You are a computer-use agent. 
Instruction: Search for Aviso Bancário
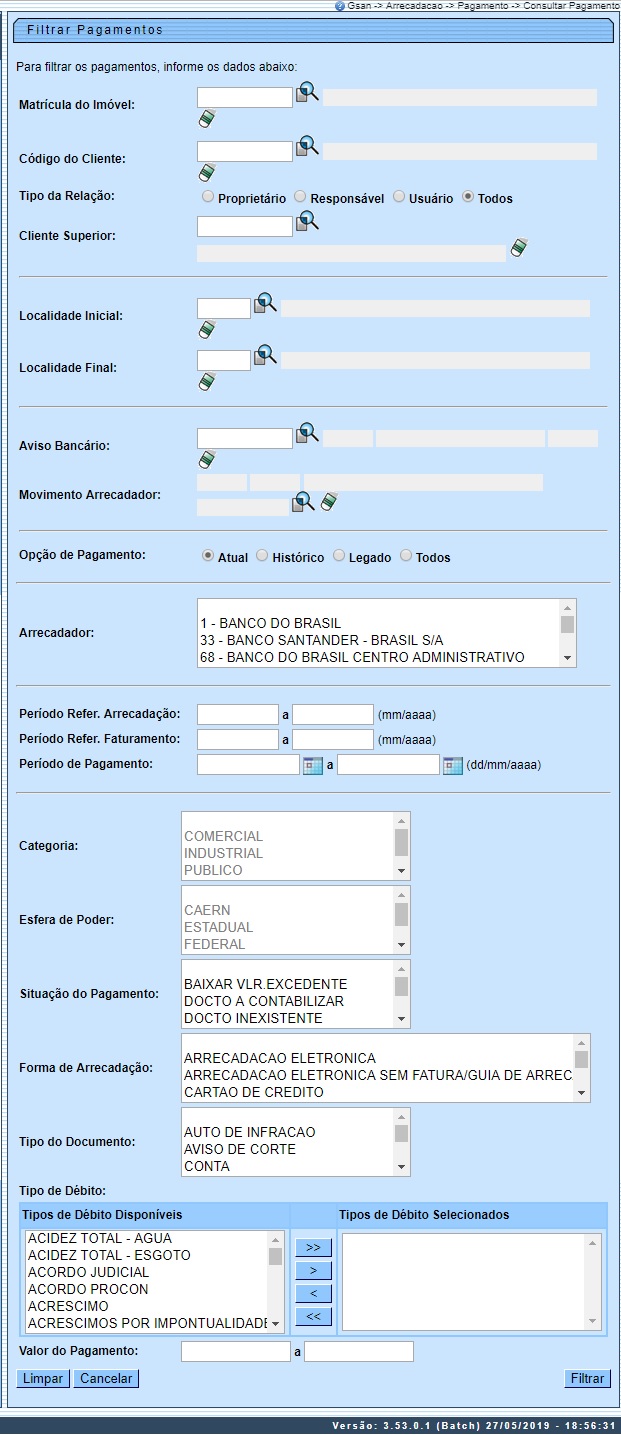point(307,435)
